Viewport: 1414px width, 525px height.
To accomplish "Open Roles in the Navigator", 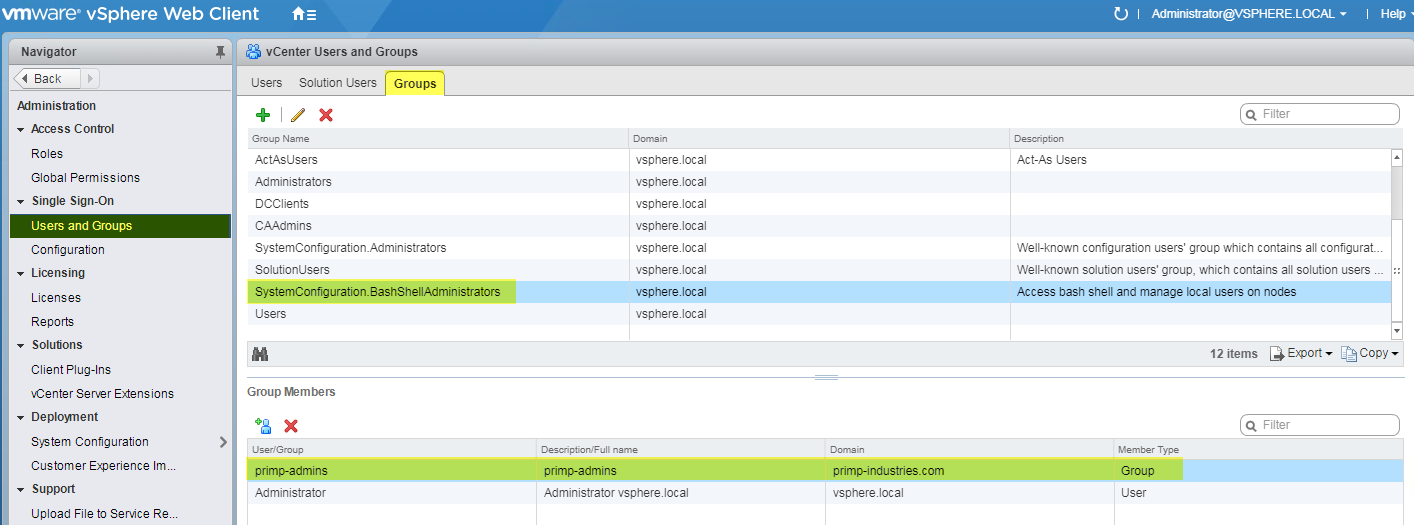I will [x=47, y=154].
